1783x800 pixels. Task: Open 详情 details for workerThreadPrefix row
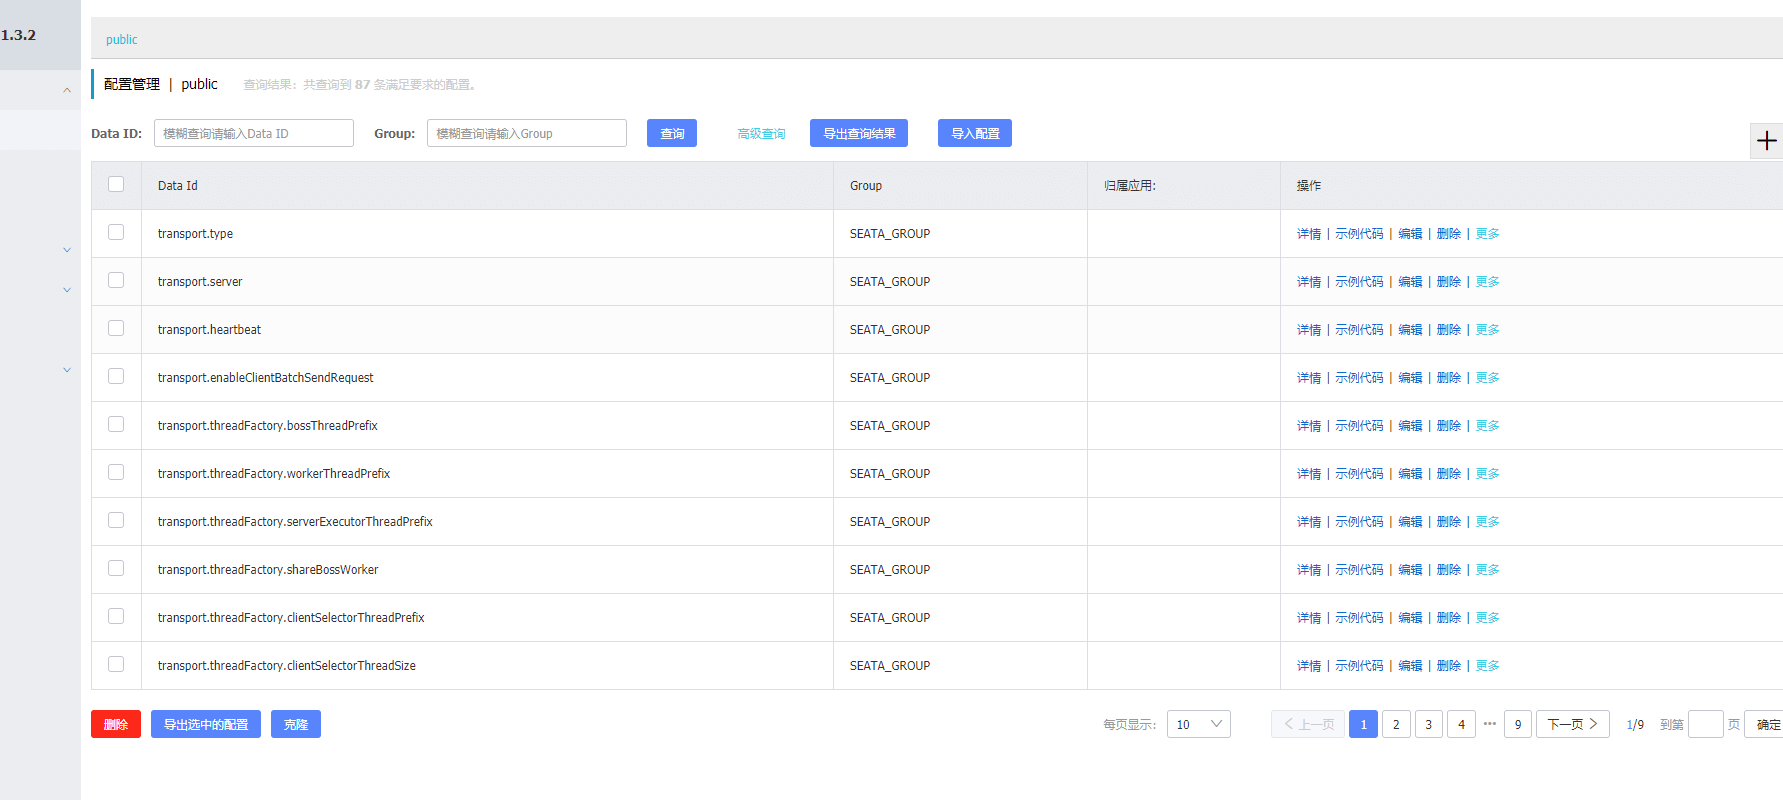[x=1309, y=474]
